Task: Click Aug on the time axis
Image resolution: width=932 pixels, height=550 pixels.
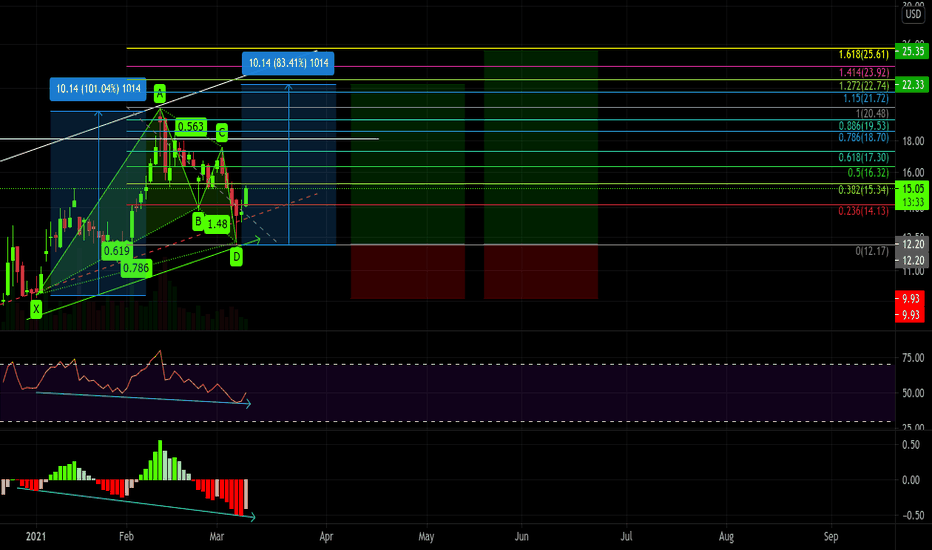Action: 726,536
